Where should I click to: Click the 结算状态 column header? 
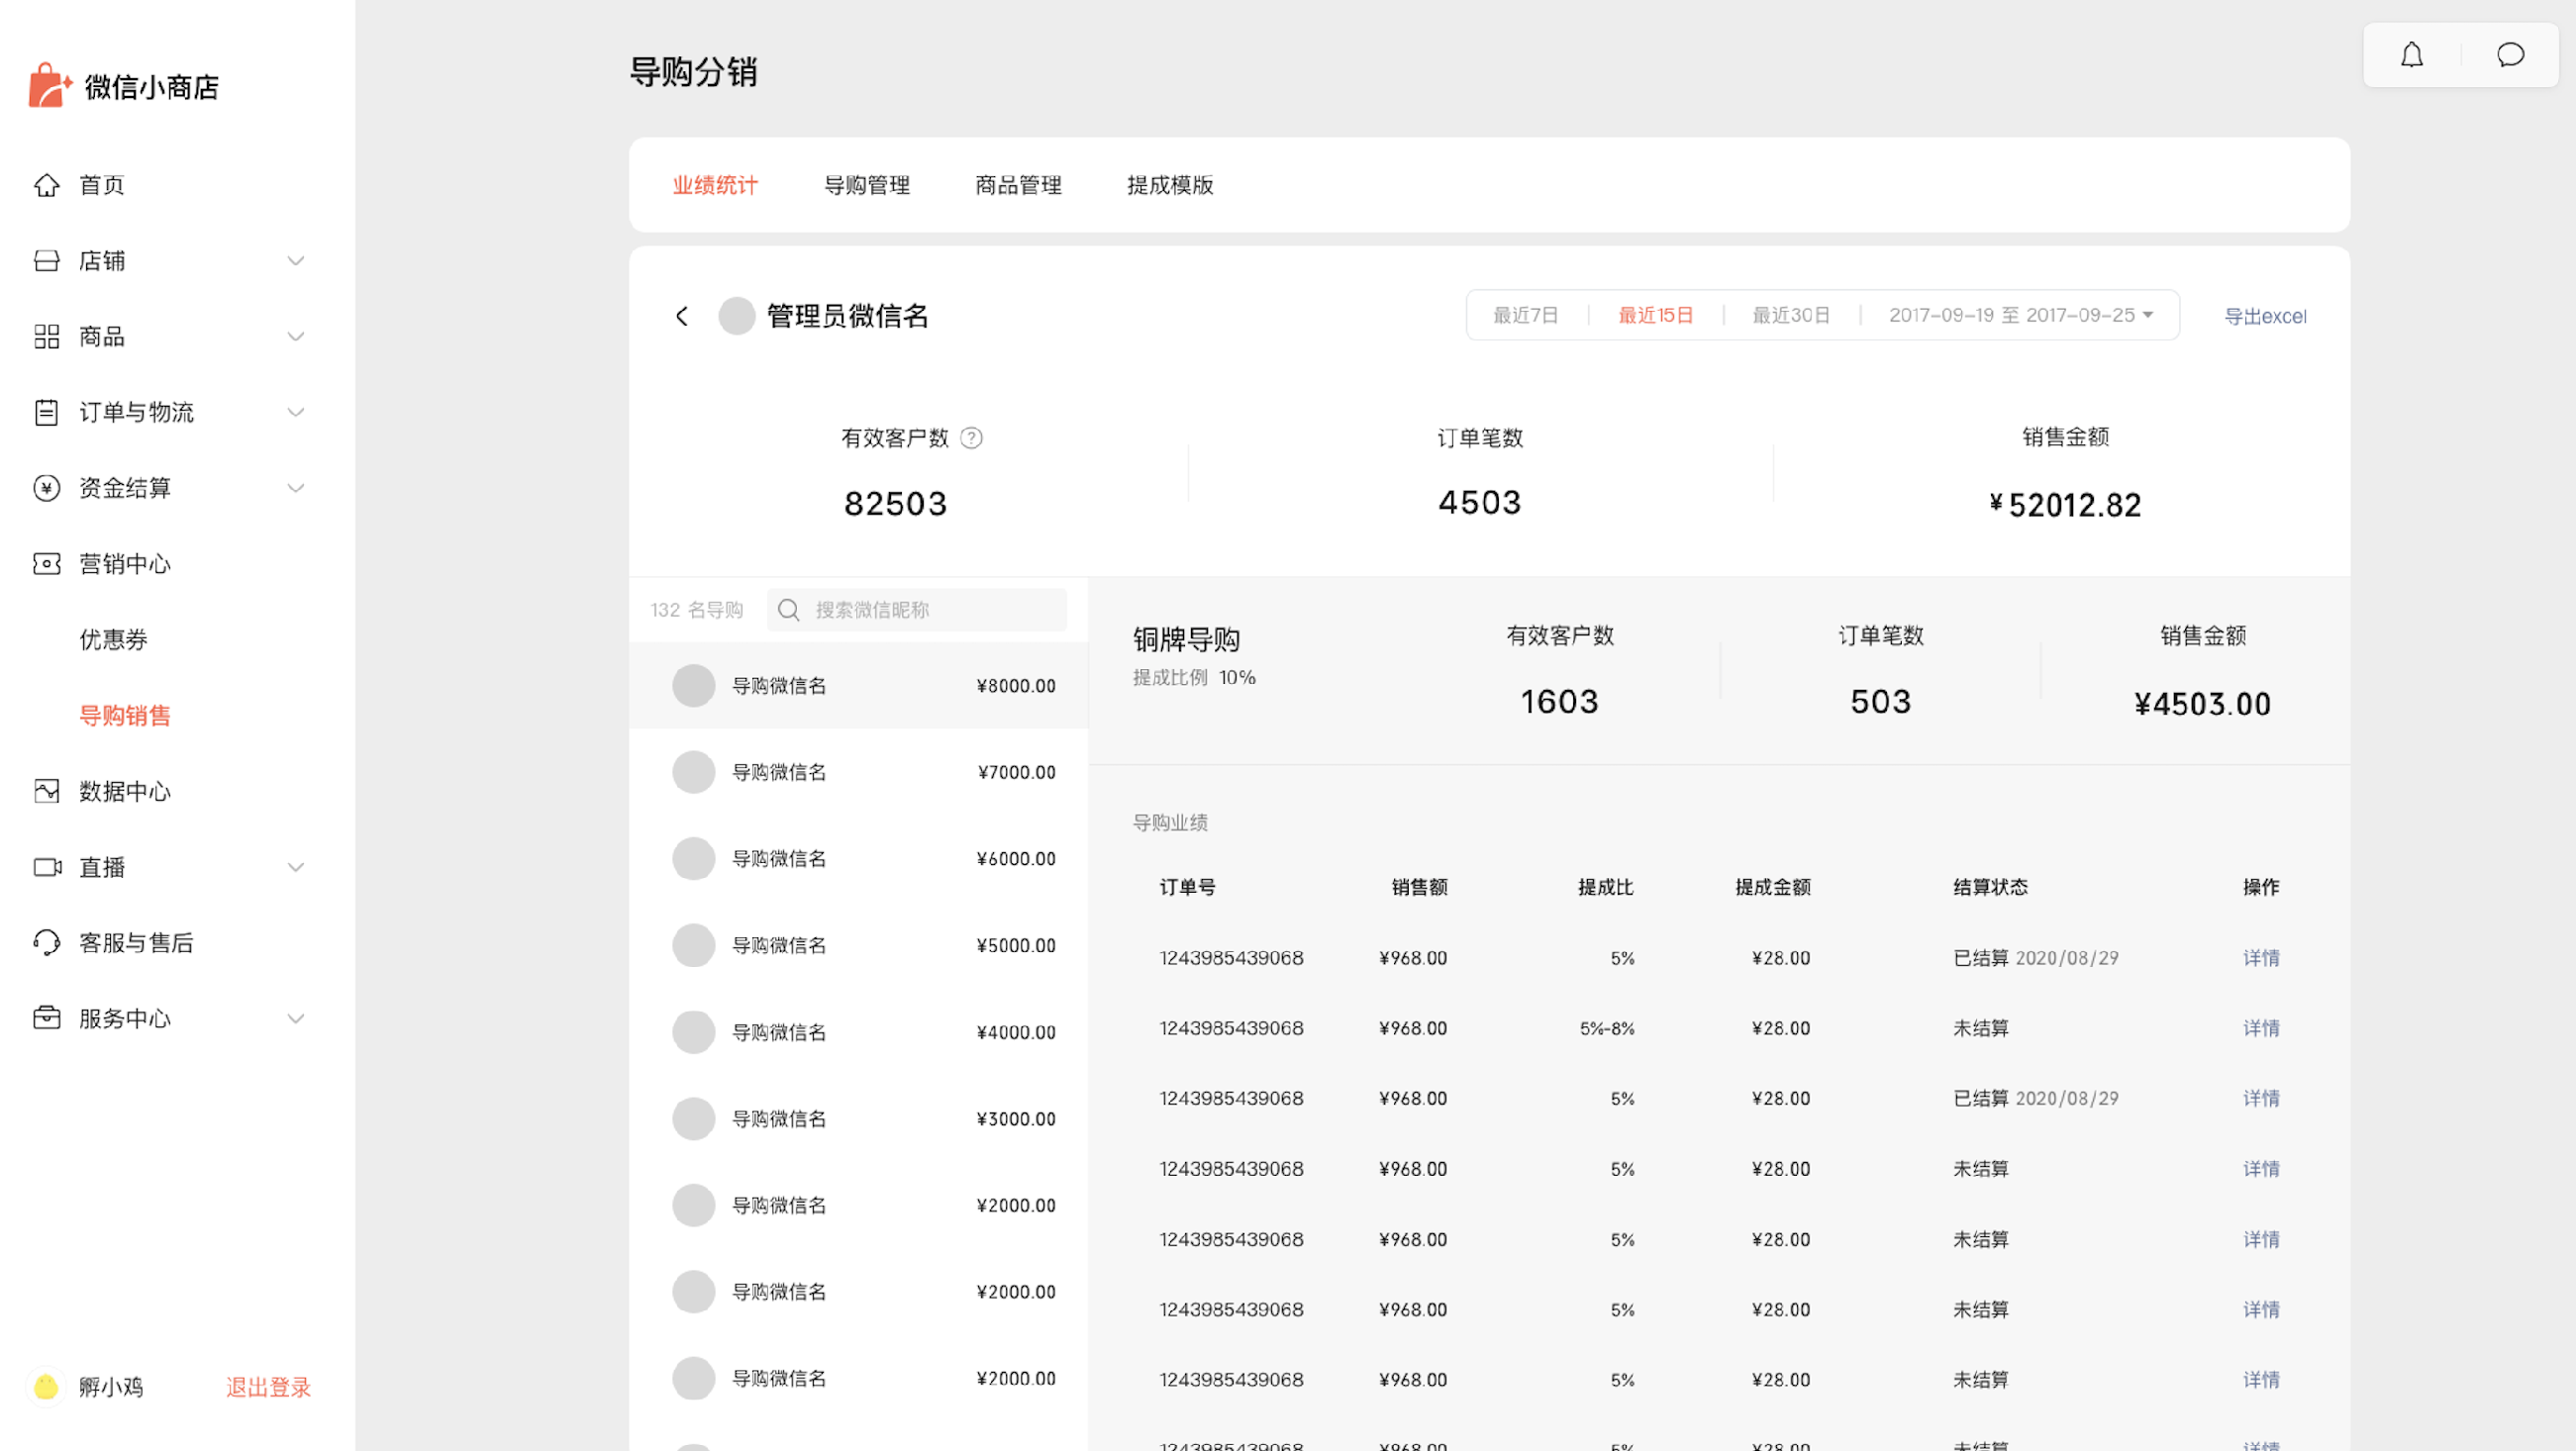pyautogui.click(x=1990, y=887)
